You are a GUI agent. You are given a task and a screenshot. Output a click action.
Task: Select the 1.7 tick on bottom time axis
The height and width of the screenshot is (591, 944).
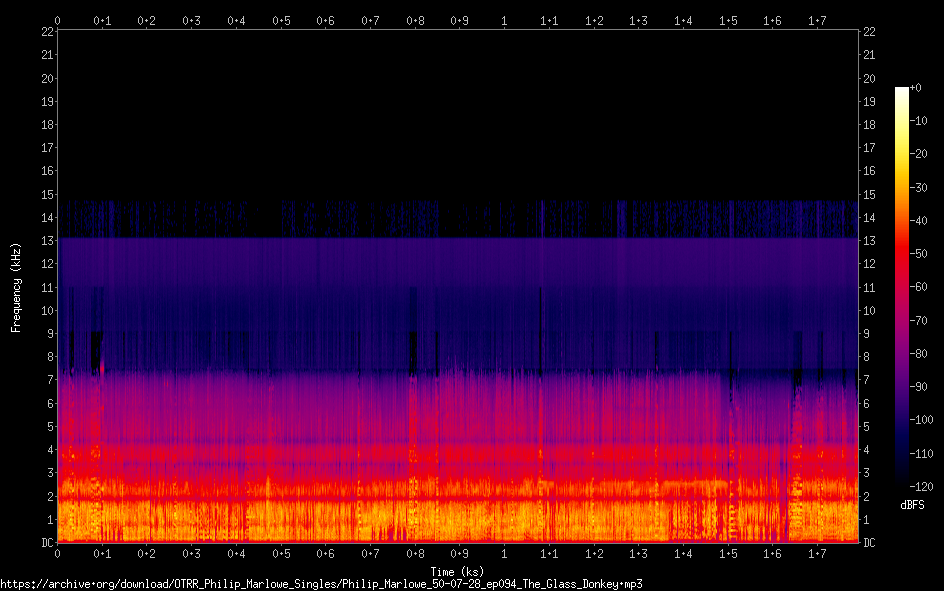click(817, 553)
